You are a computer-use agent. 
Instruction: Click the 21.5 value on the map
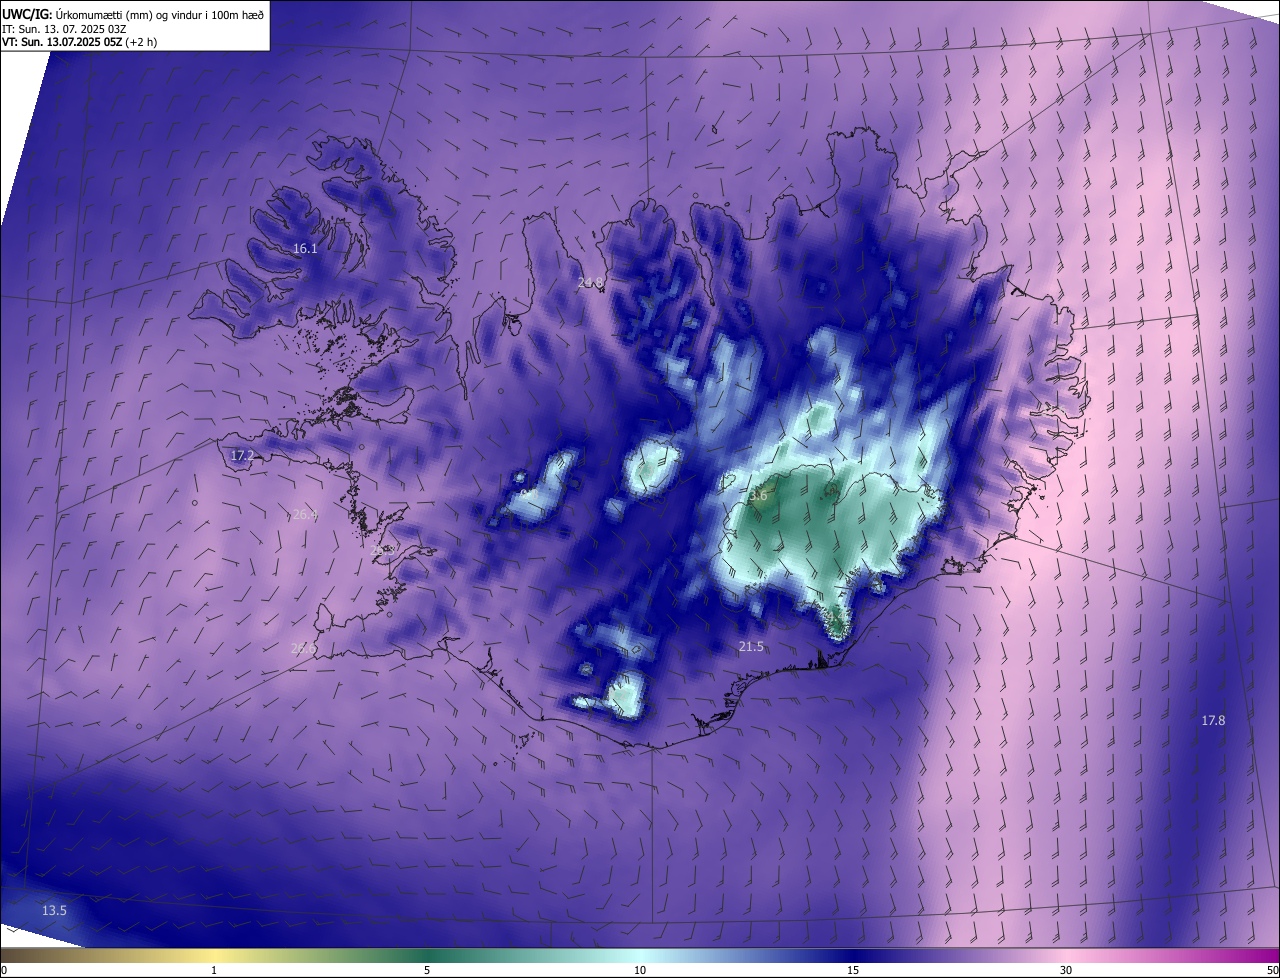click(751, 647)
